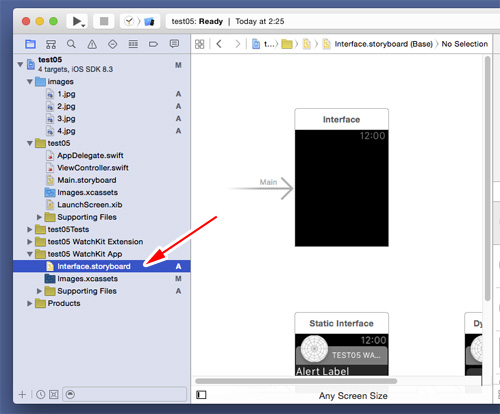Screen dimensions: 500x414
Task: Select the black Interface controller canvas
Action: [341, 188]
